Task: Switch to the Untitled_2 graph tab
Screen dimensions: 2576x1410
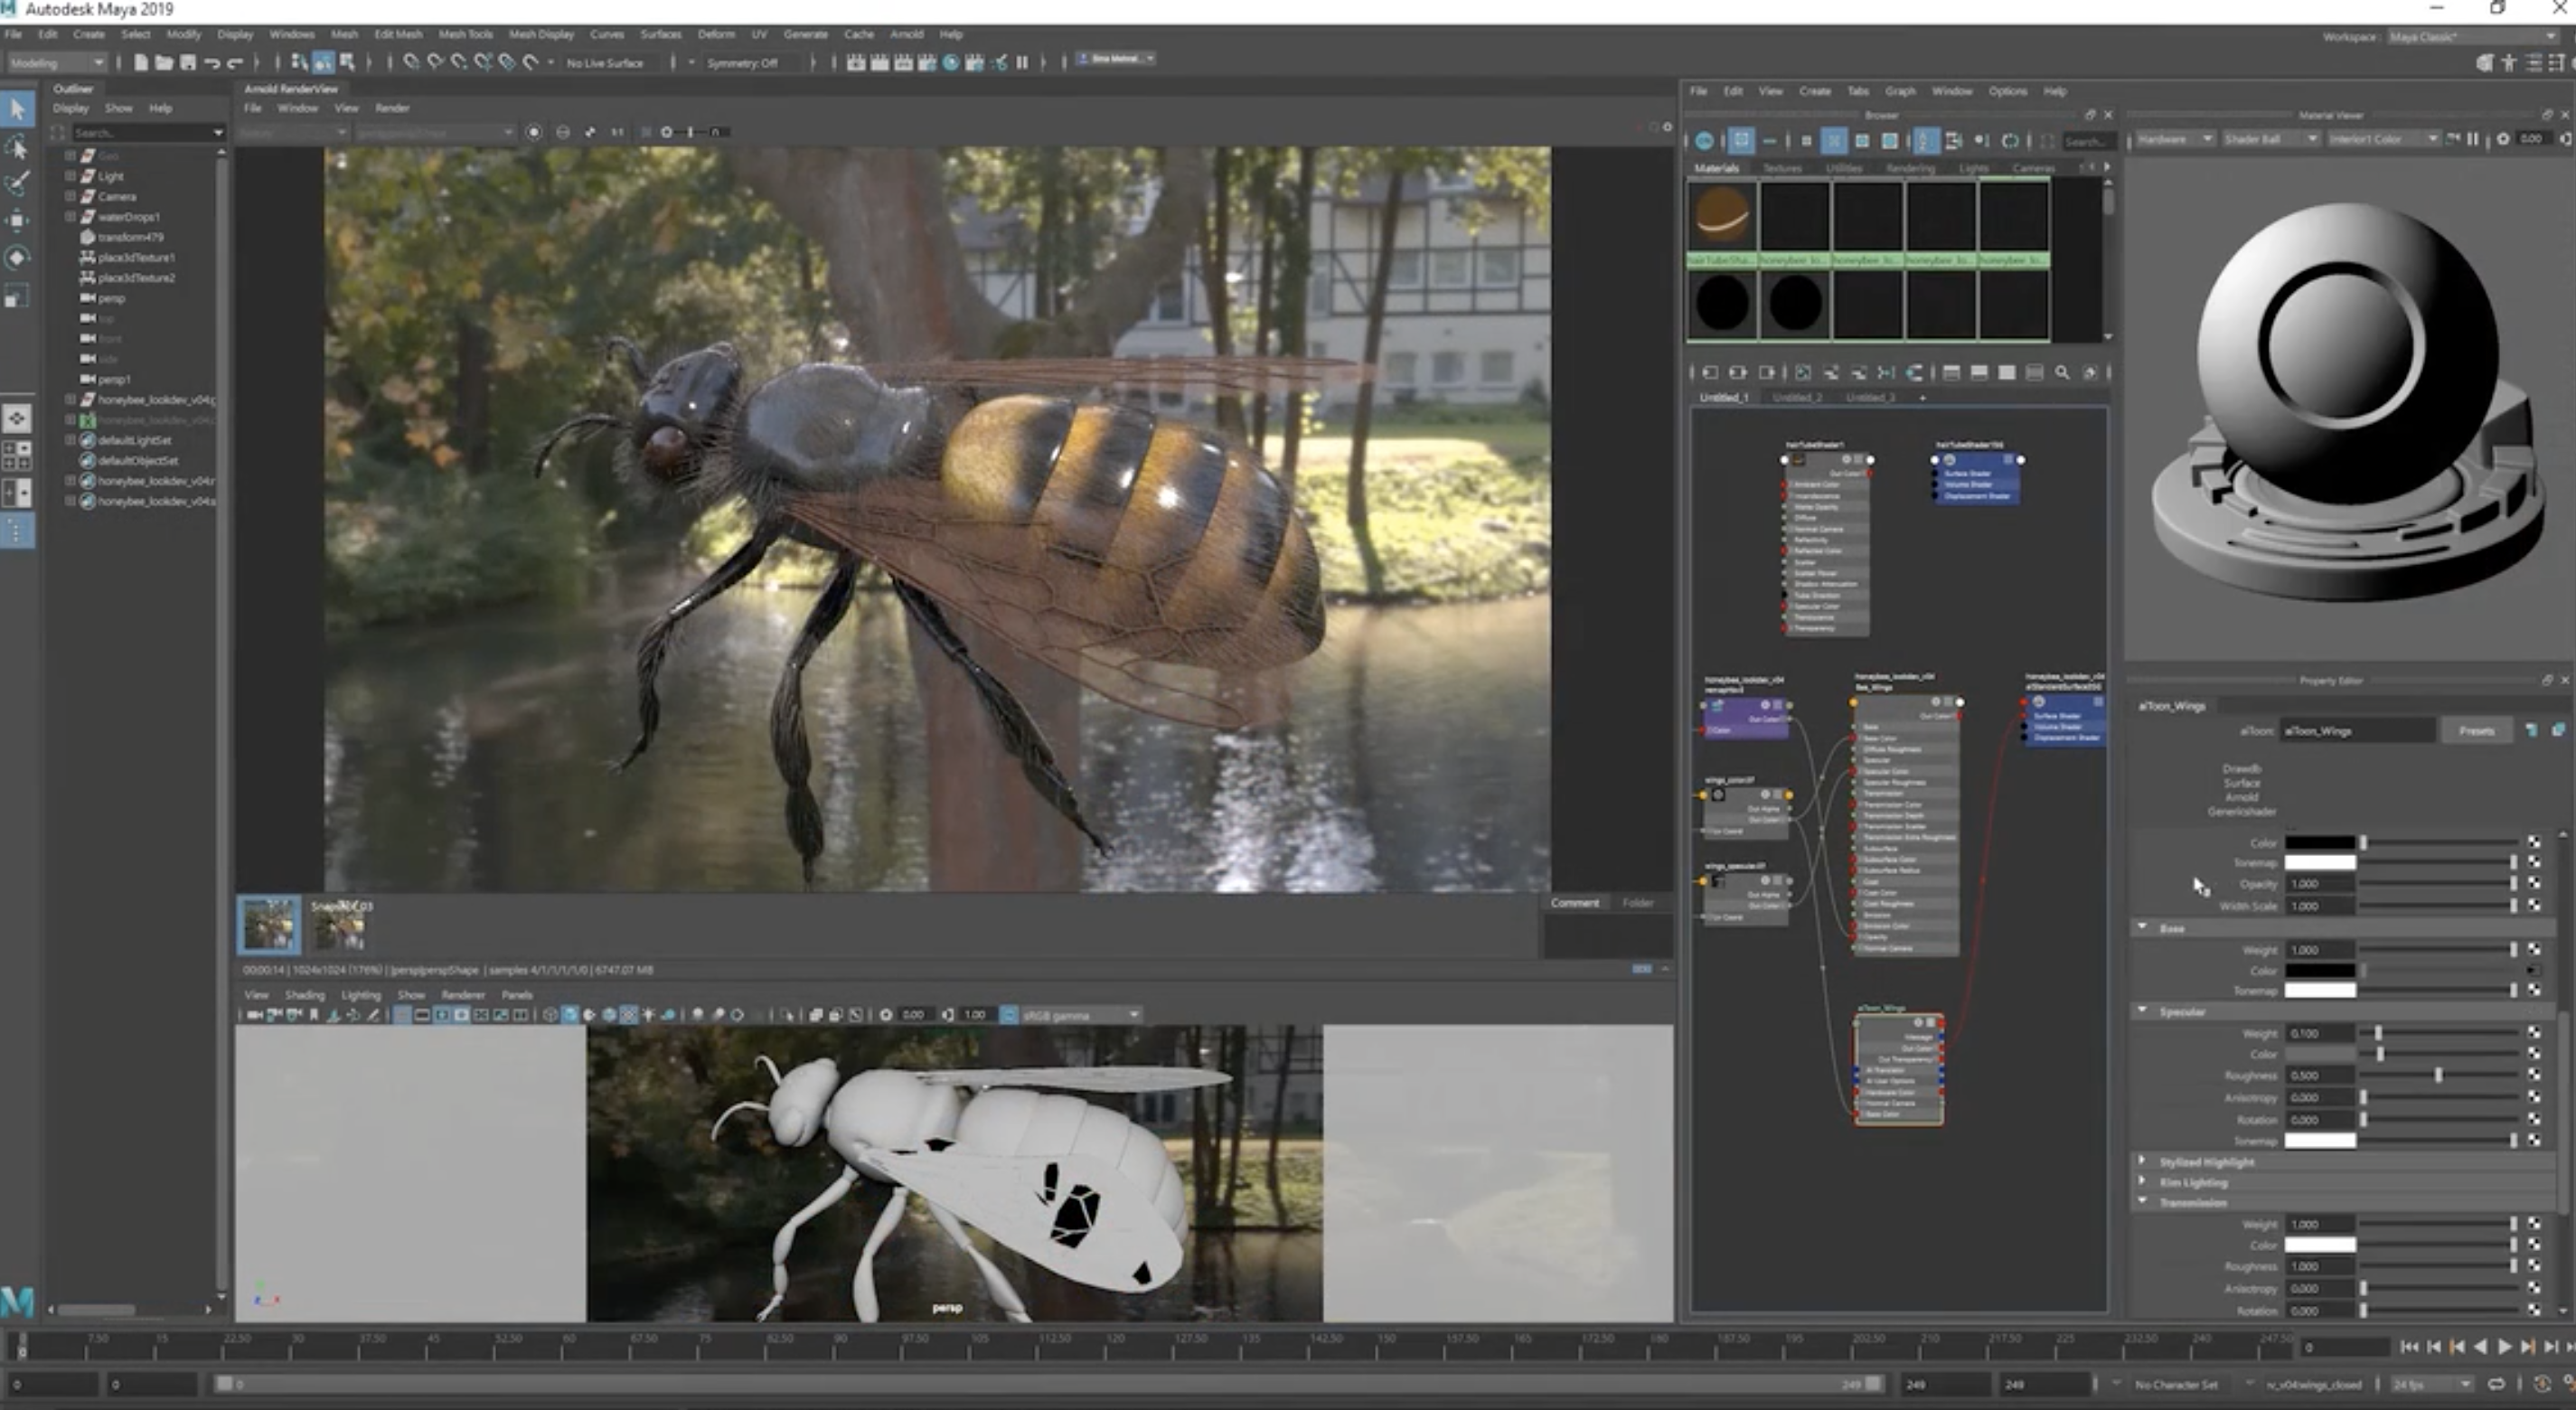Action: [1797, 397]
